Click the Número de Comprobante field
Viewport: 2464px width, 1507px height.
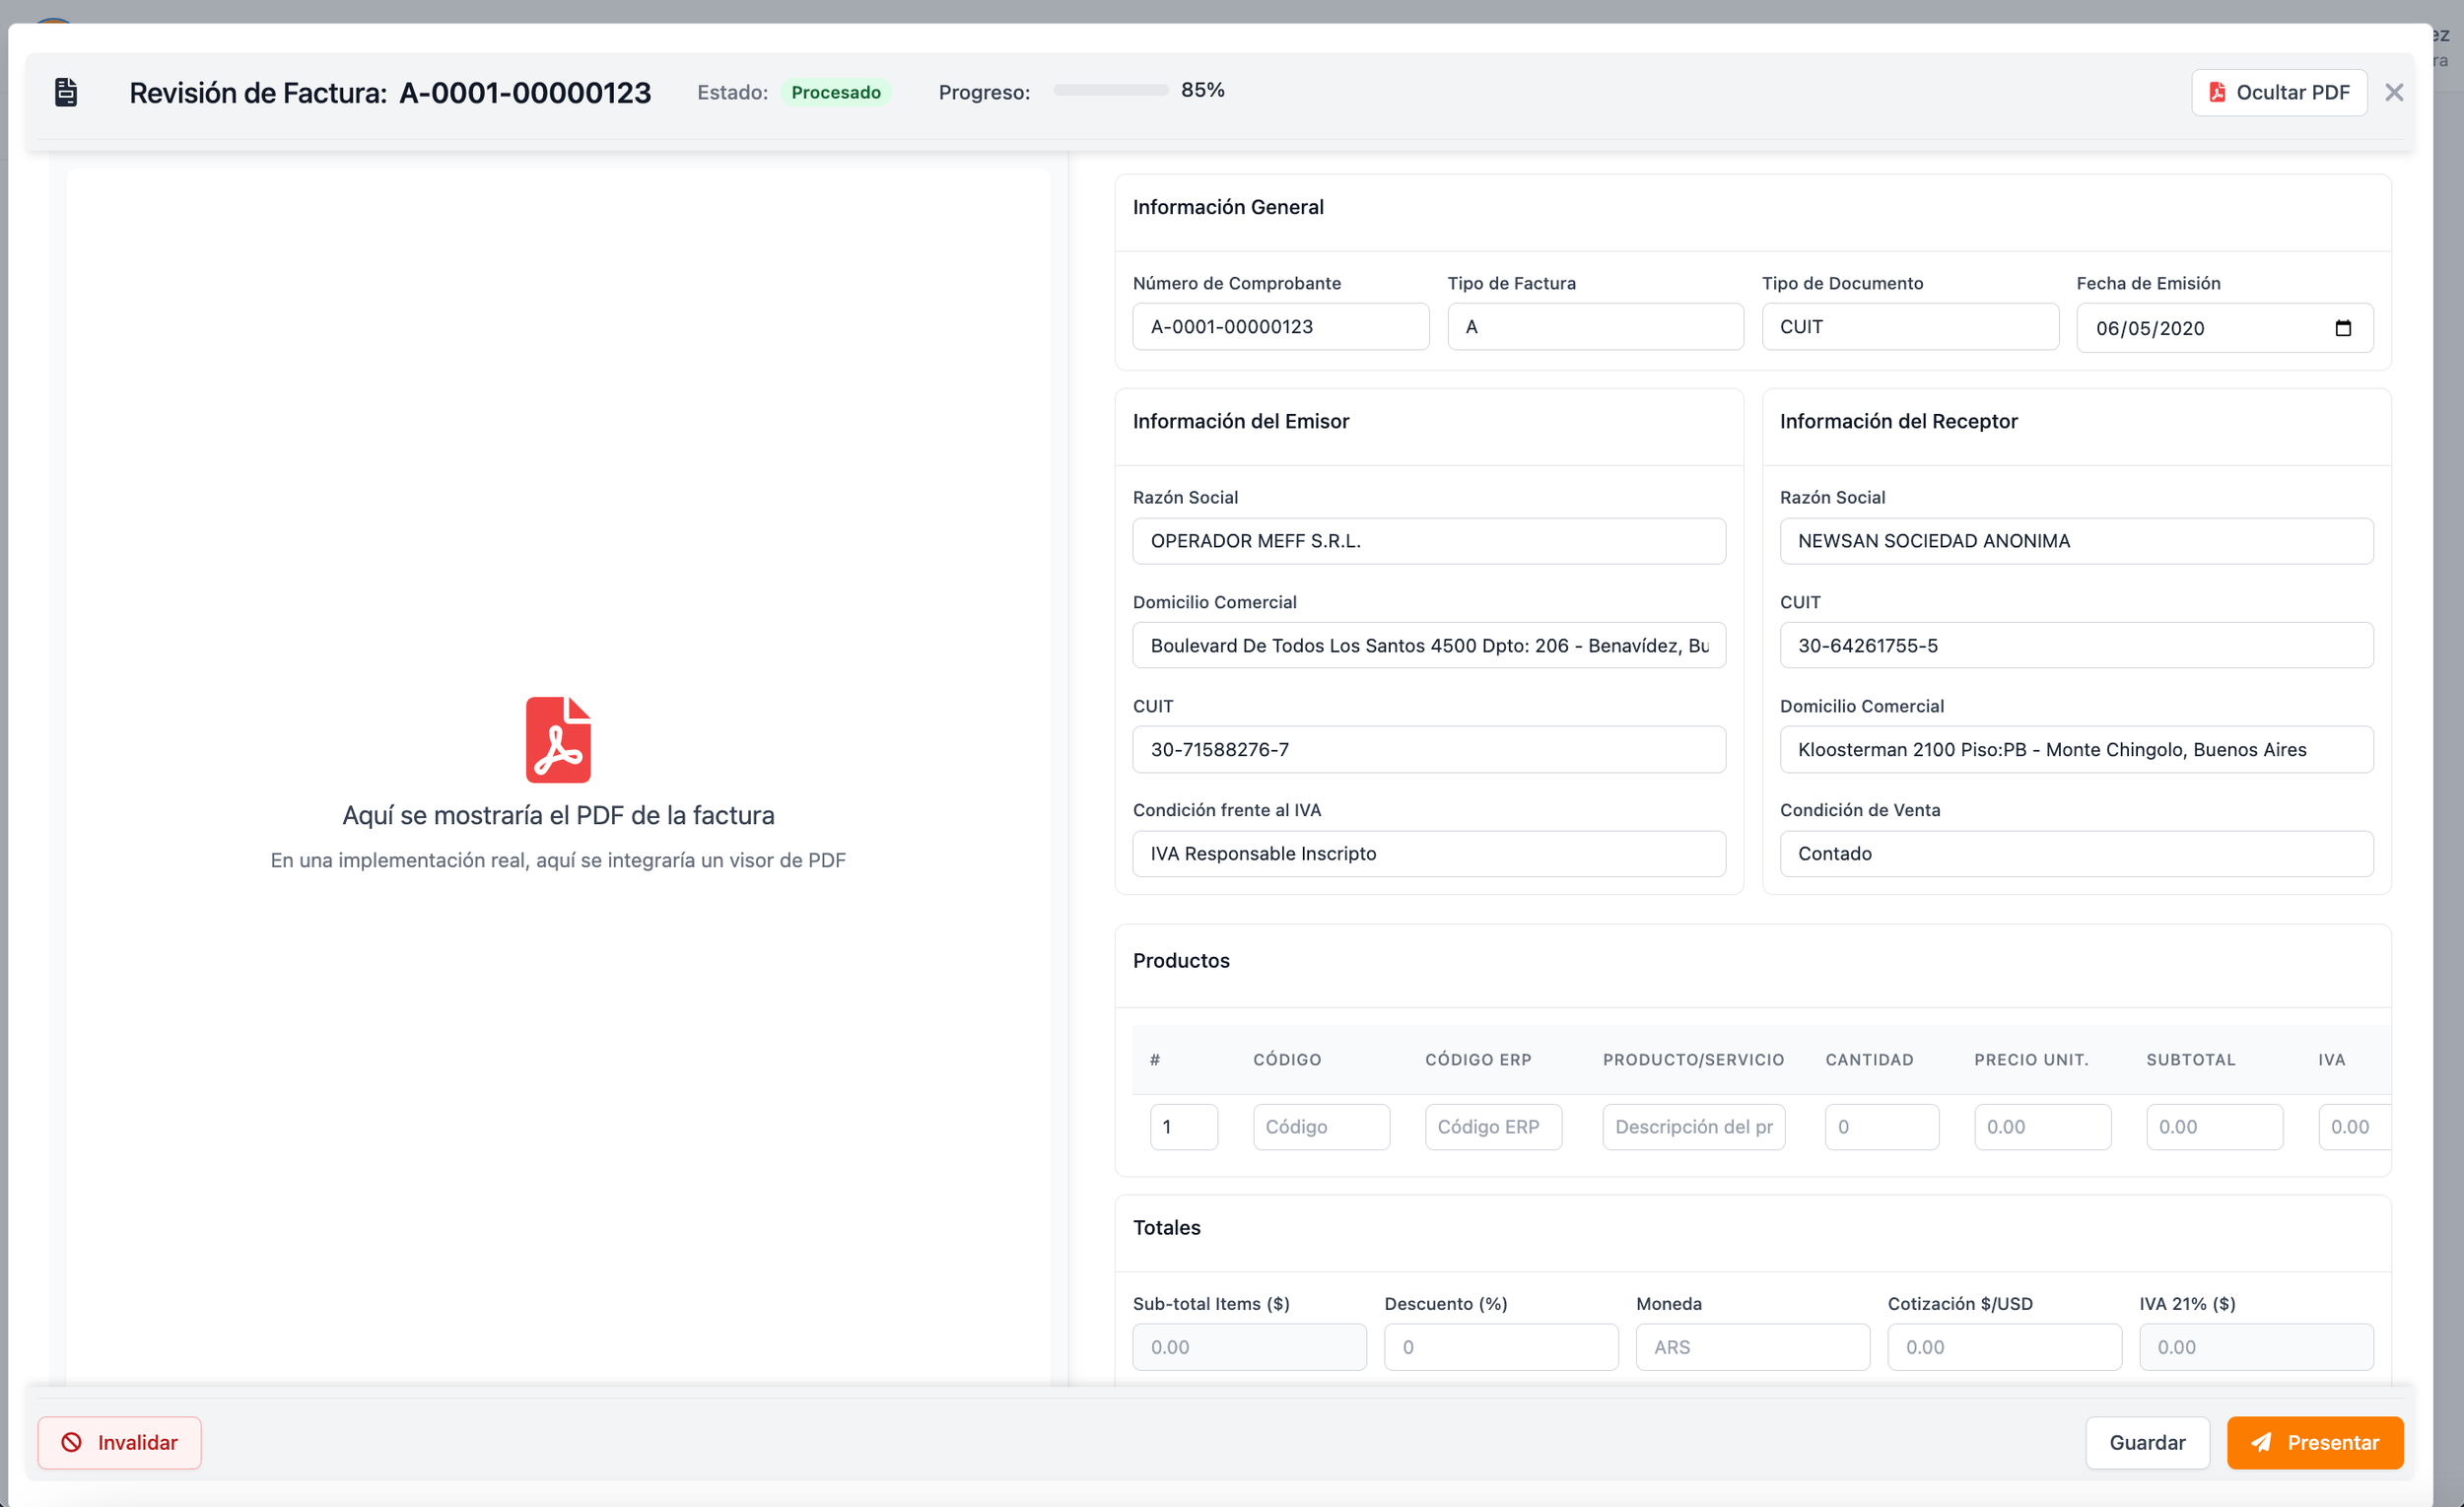pyautogui.click(x=1280, y=327)
